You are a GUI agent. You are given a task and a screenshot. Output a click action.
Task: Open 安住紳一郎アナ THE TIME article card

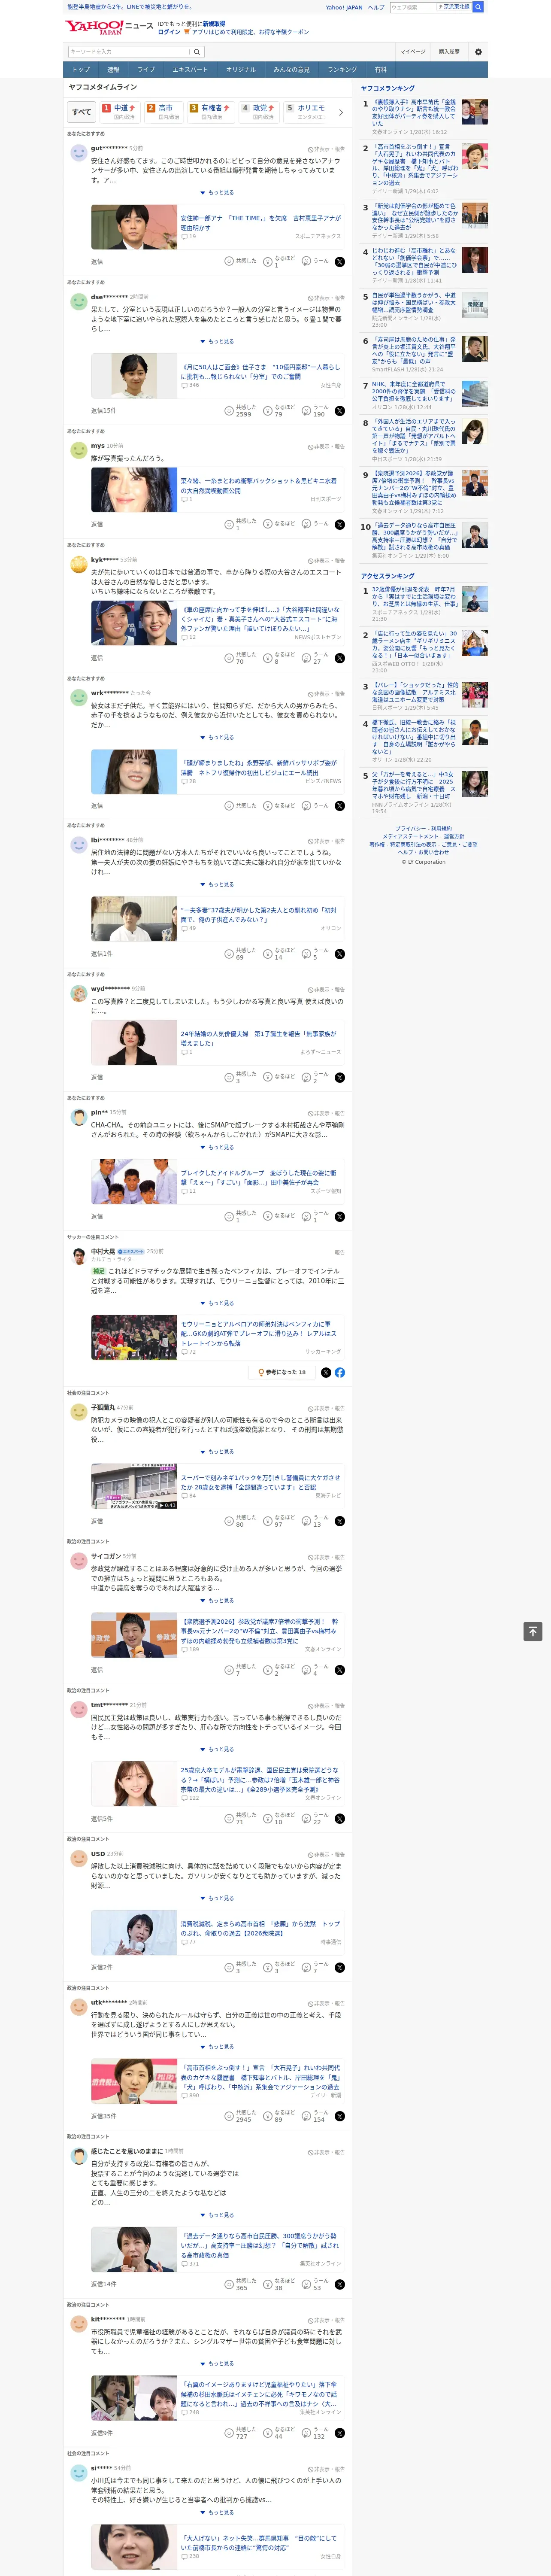[217, 227]
